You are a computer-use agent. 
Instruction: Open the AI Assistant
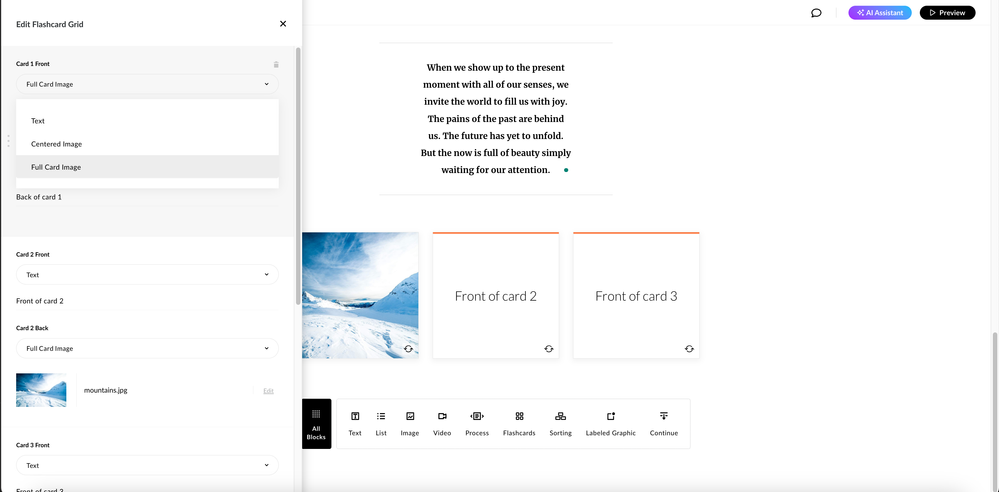880,13
